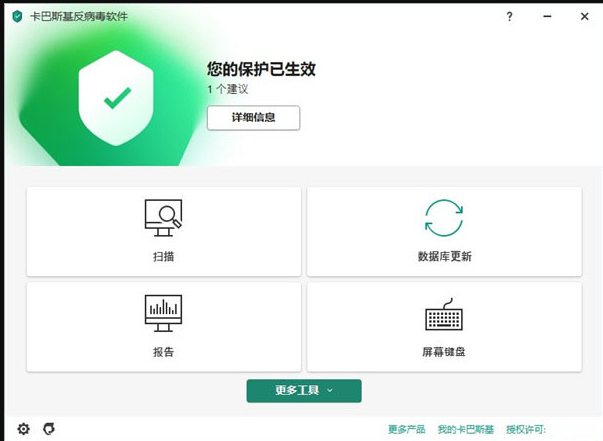
Task: Open the support icon beside the gear
Action: coord(48,429)
